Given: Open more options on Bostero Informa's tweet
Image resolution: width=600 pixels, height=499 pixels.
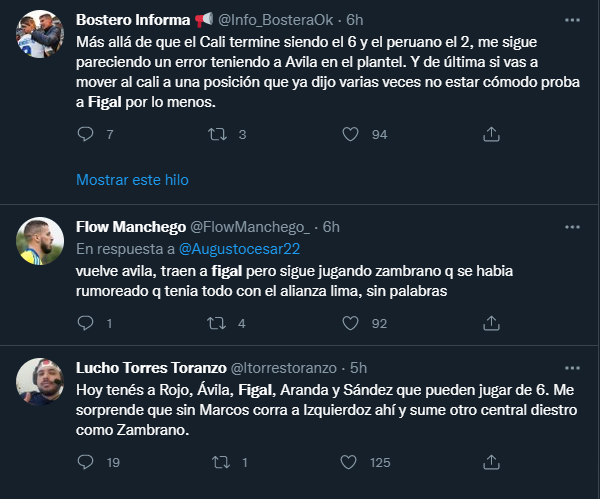Looking at the screenshot, I should [x=571, y=19].
